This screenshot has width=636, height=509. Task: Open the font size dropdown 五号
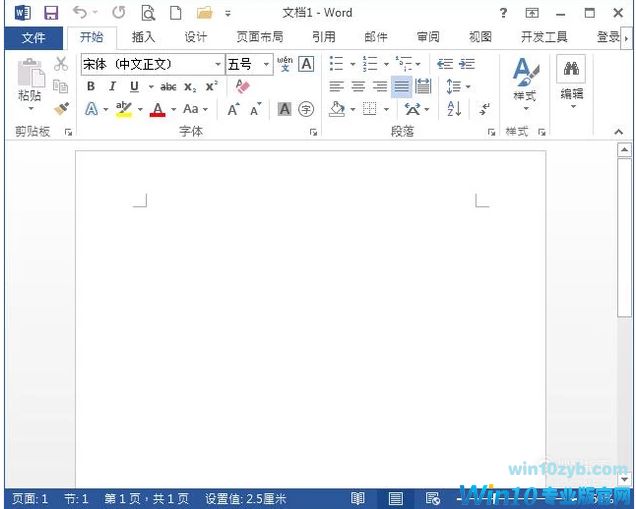[x=266, y=64]
